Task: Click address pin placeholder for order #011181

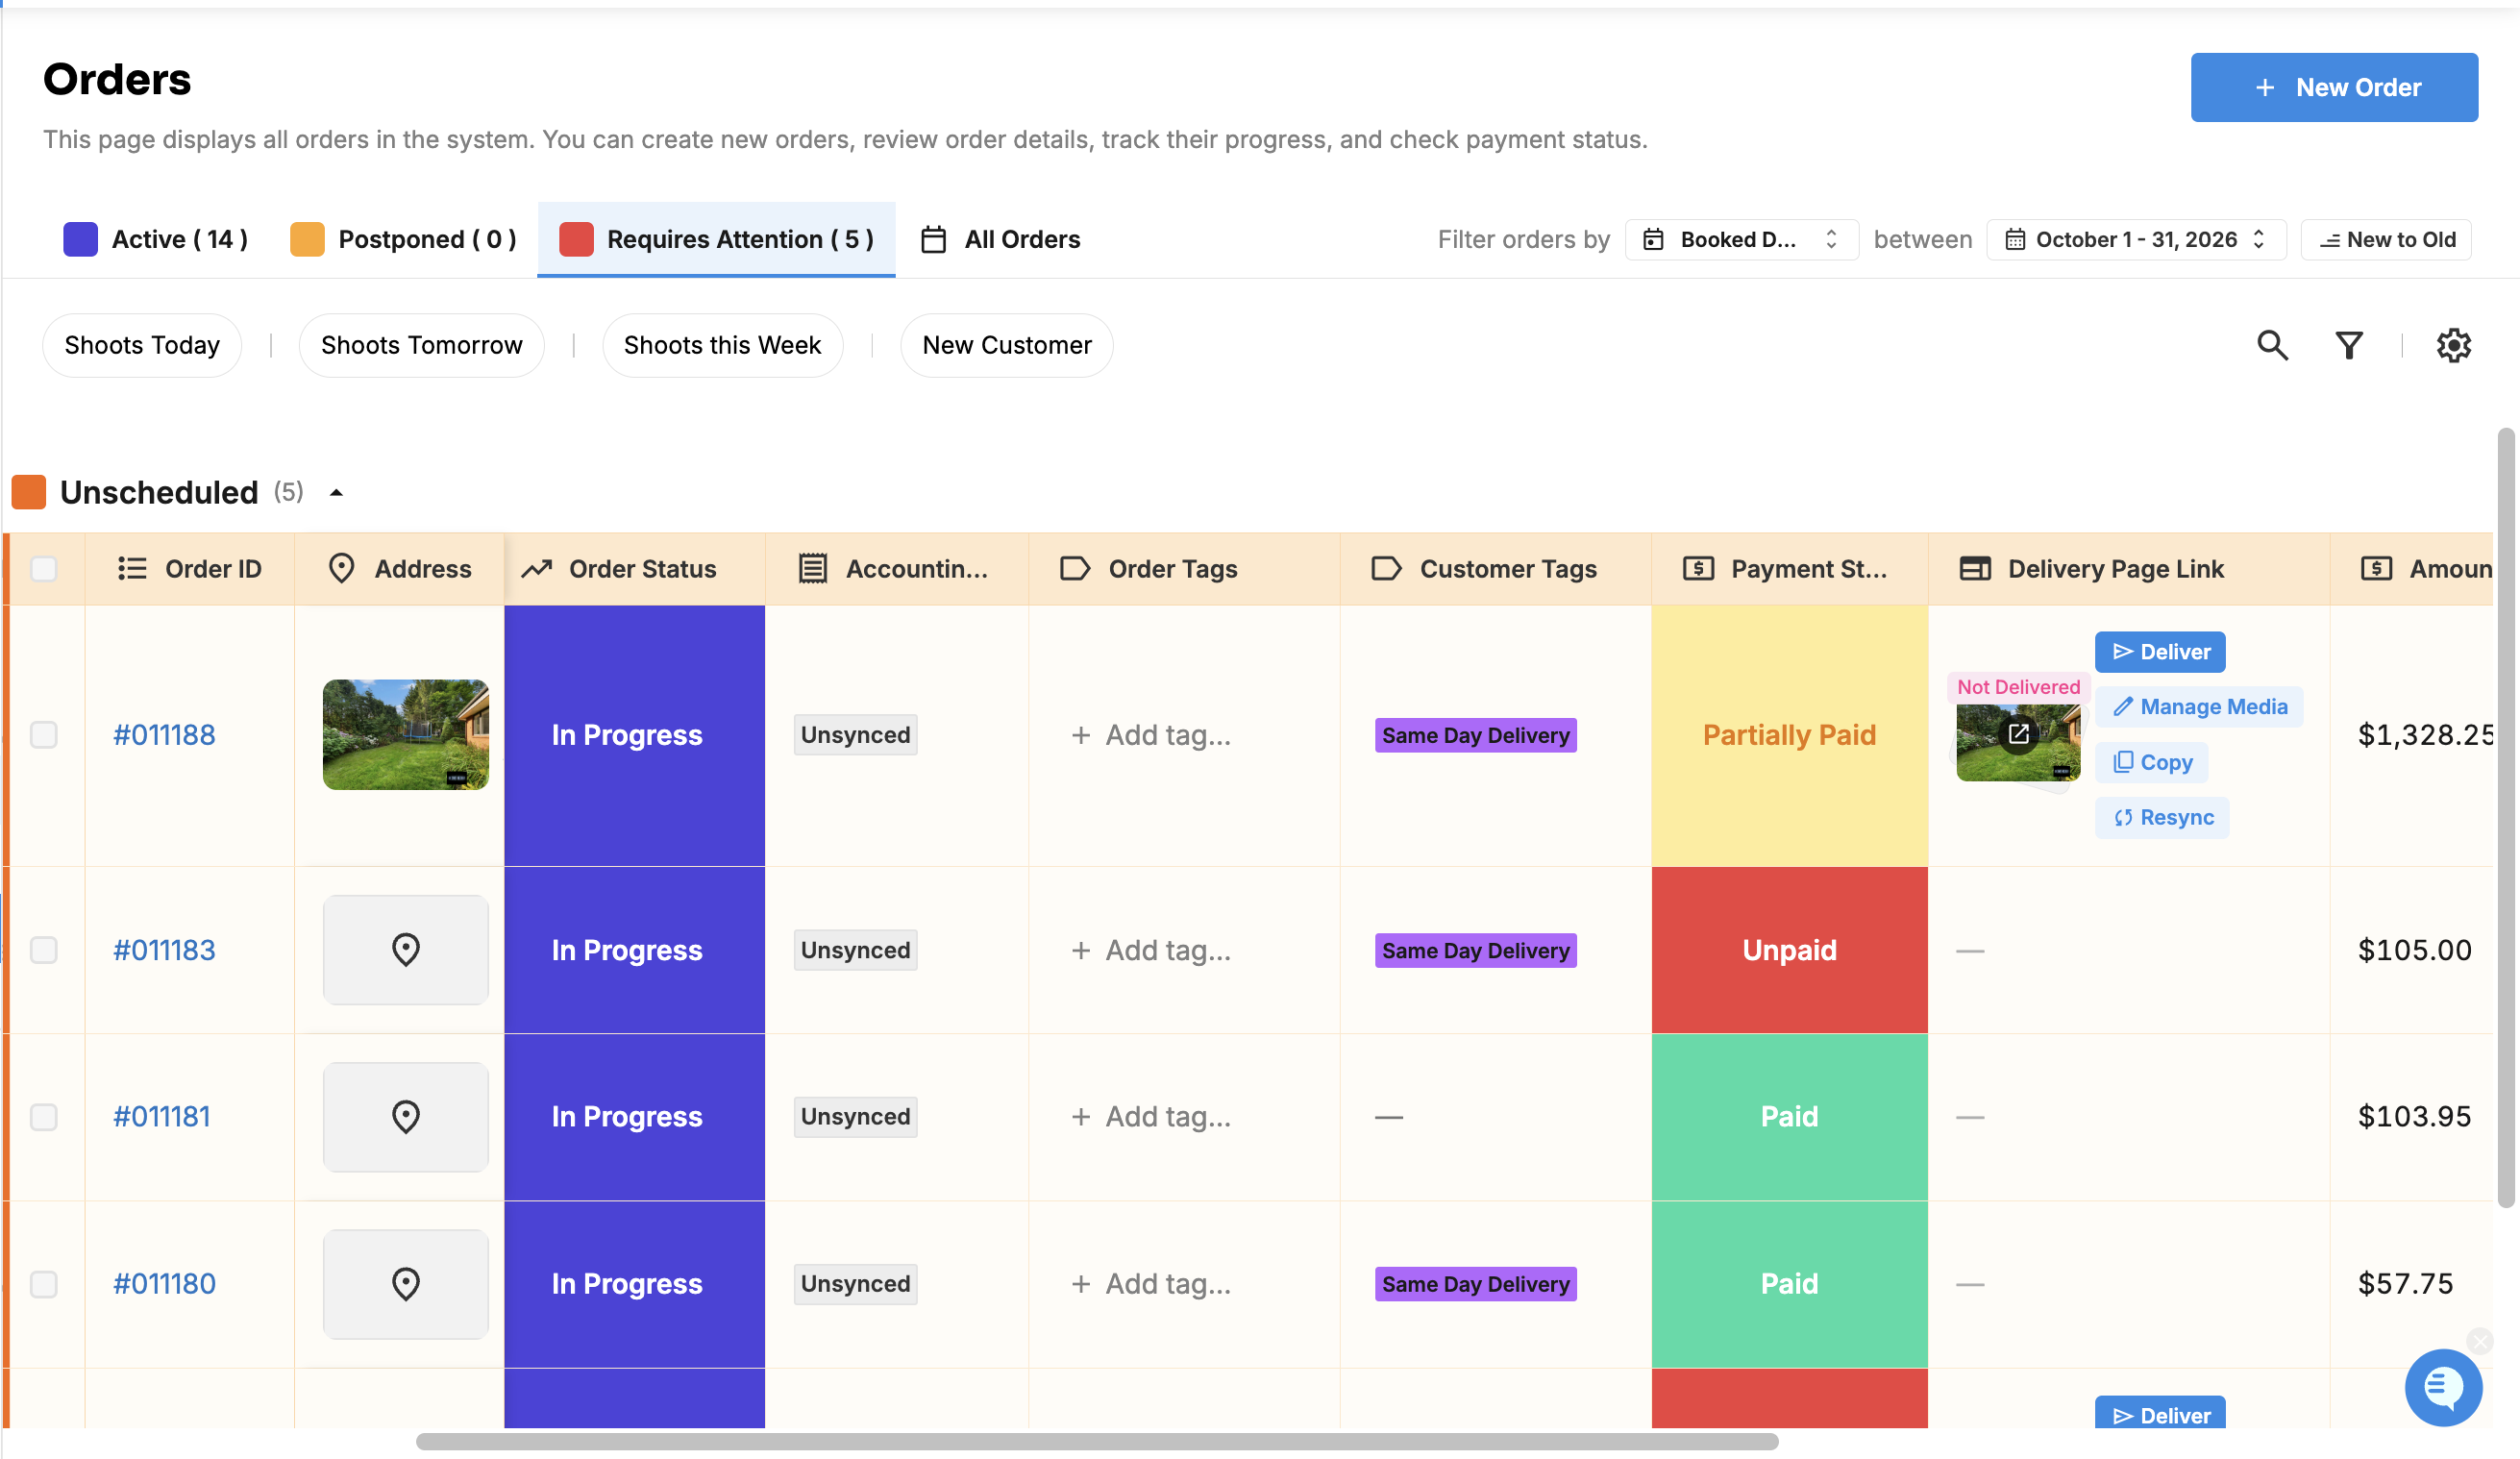Action: pos(405,1116)
